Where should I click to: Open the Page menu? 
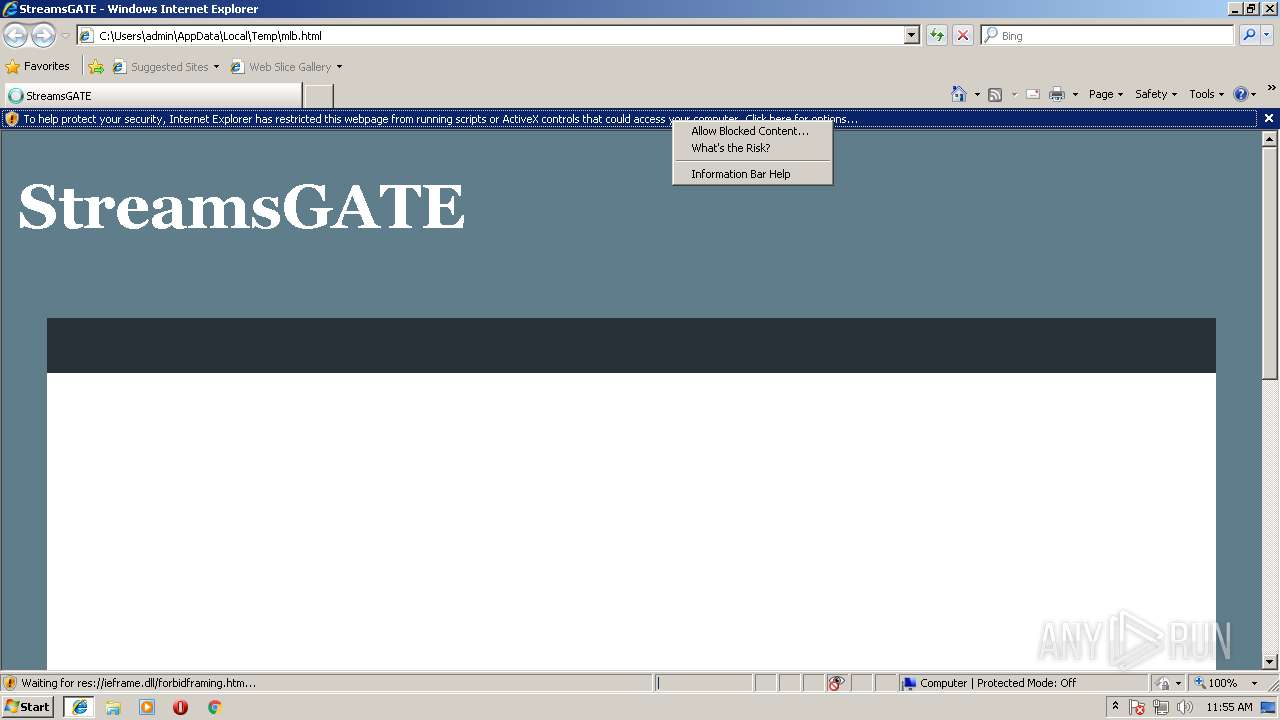[1105, 94]
